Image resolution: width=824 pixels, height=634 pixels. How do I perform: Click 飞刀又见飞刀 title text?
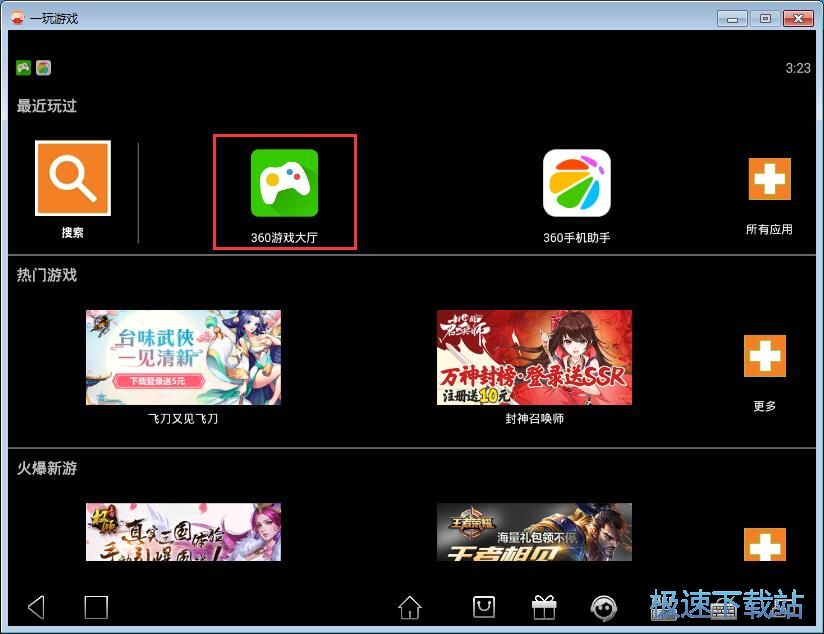183,418
